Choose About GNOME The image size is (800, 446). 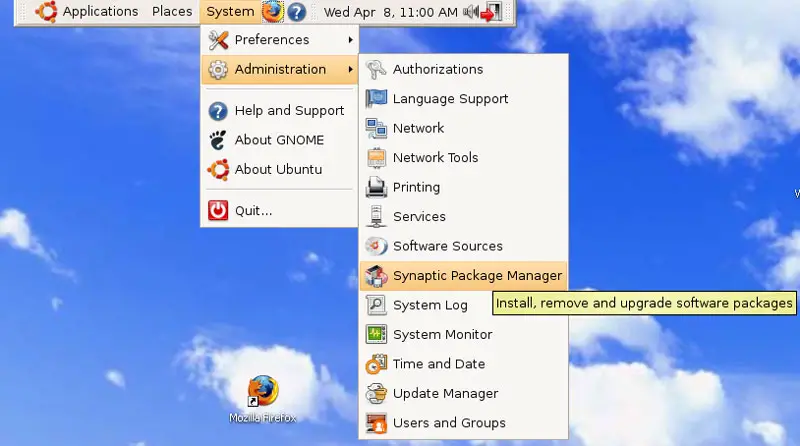[x=280, y=140]
